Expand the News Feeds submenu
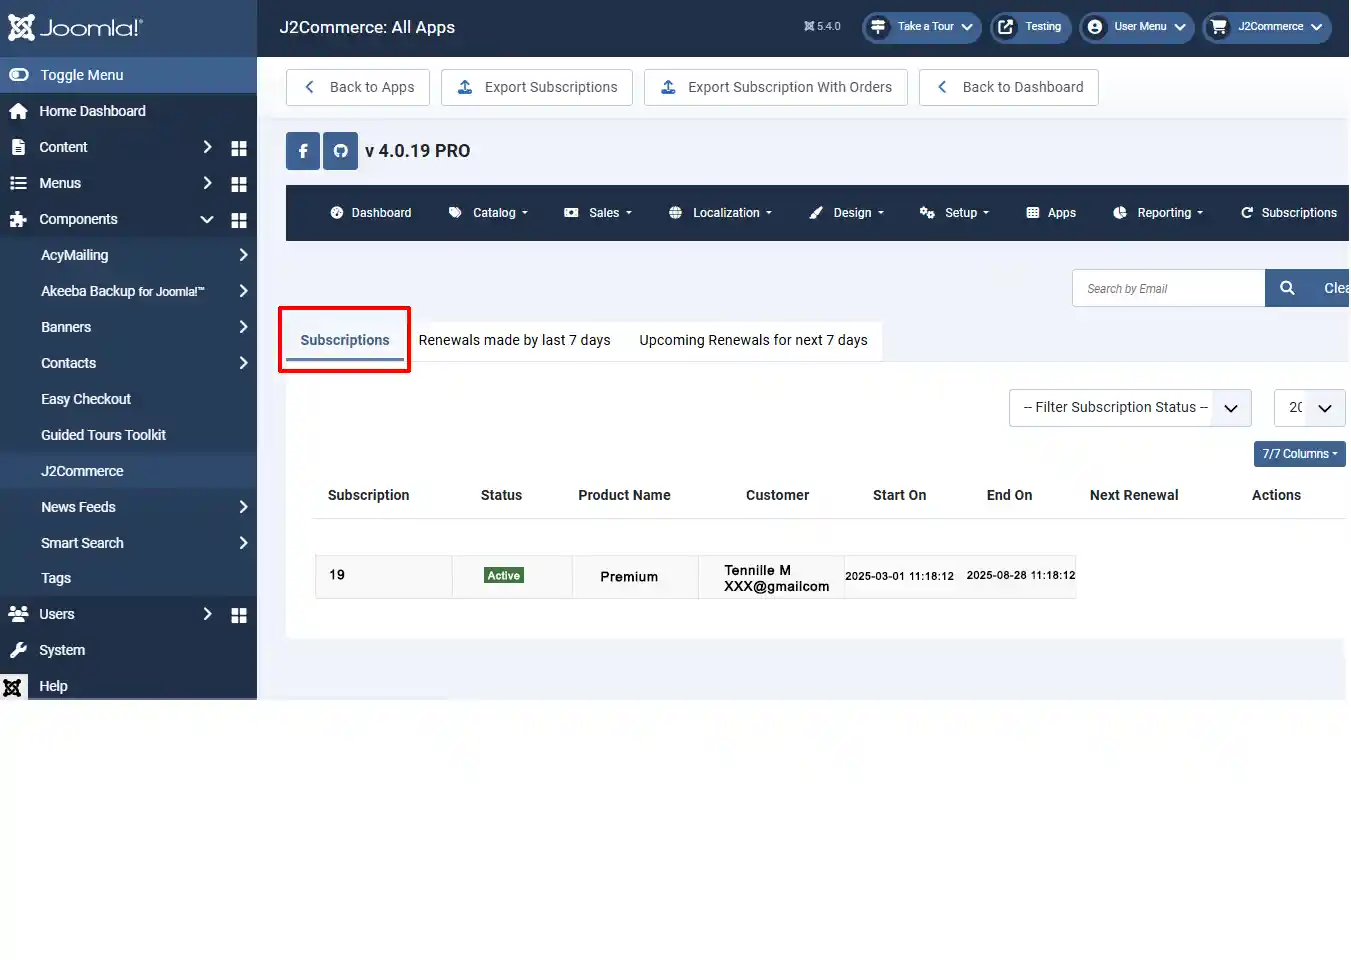Screen dimensions: 1351x960 [243, 507]
